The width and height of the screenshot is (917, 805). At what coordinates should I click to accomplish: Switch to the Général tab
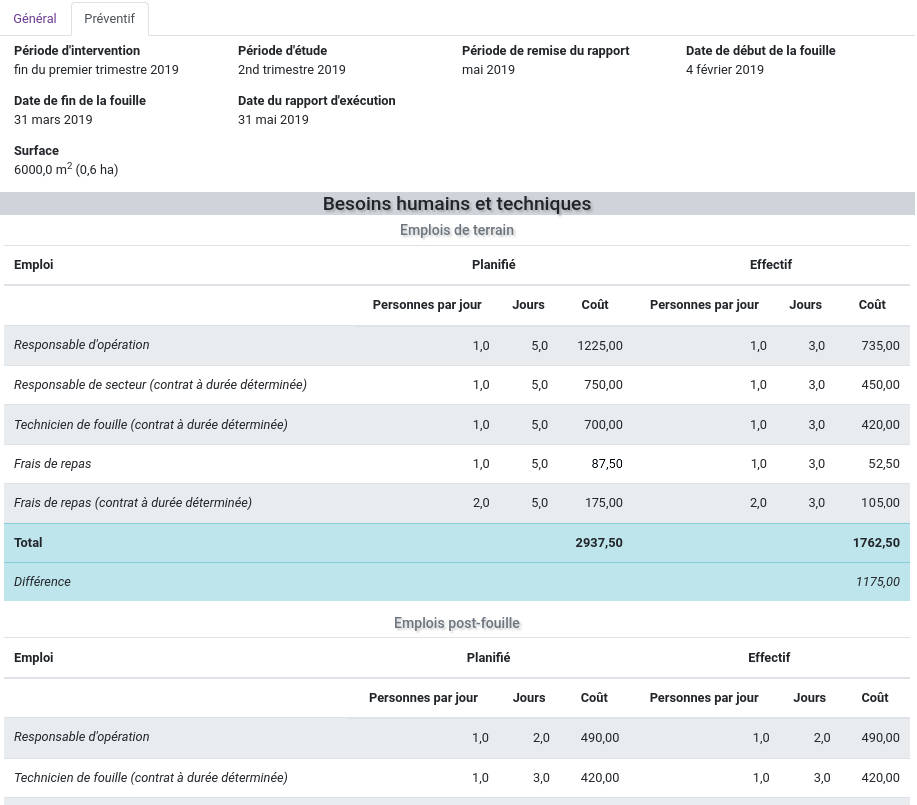pyautogui.click(x=35, y=19)
